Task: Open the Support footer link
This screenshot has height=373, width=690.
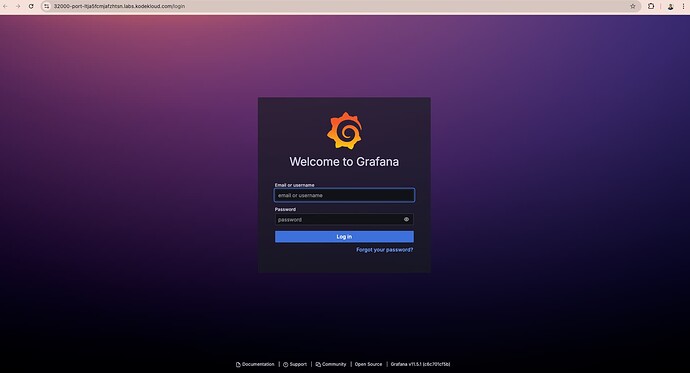Action: pyautogui.click(x=295, y=364)
